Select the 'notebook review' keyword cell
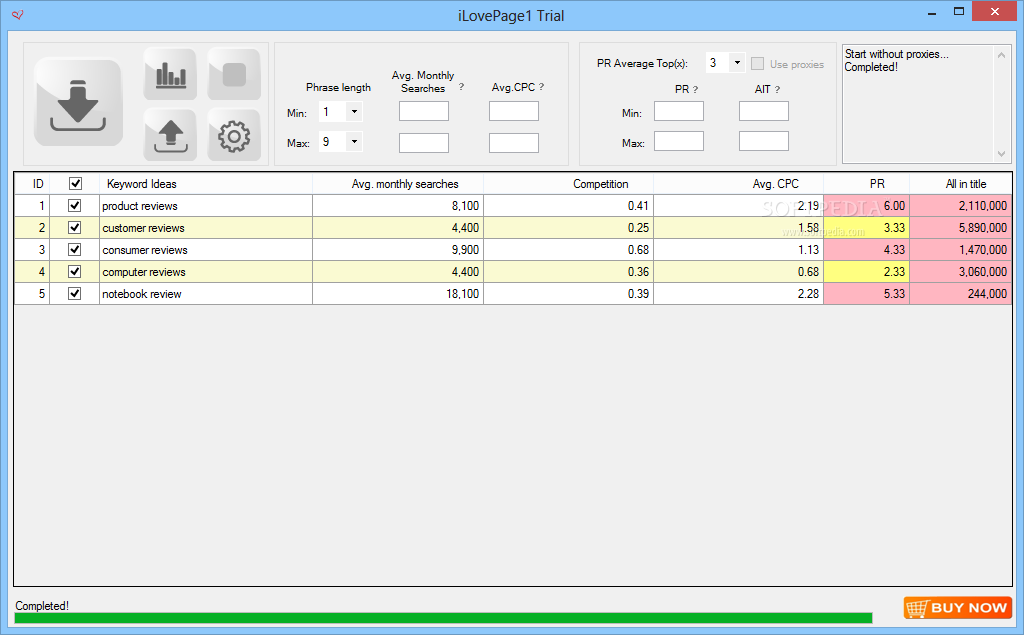The image size is (1024, 635). pyautogui.click(x=206, y=293)
